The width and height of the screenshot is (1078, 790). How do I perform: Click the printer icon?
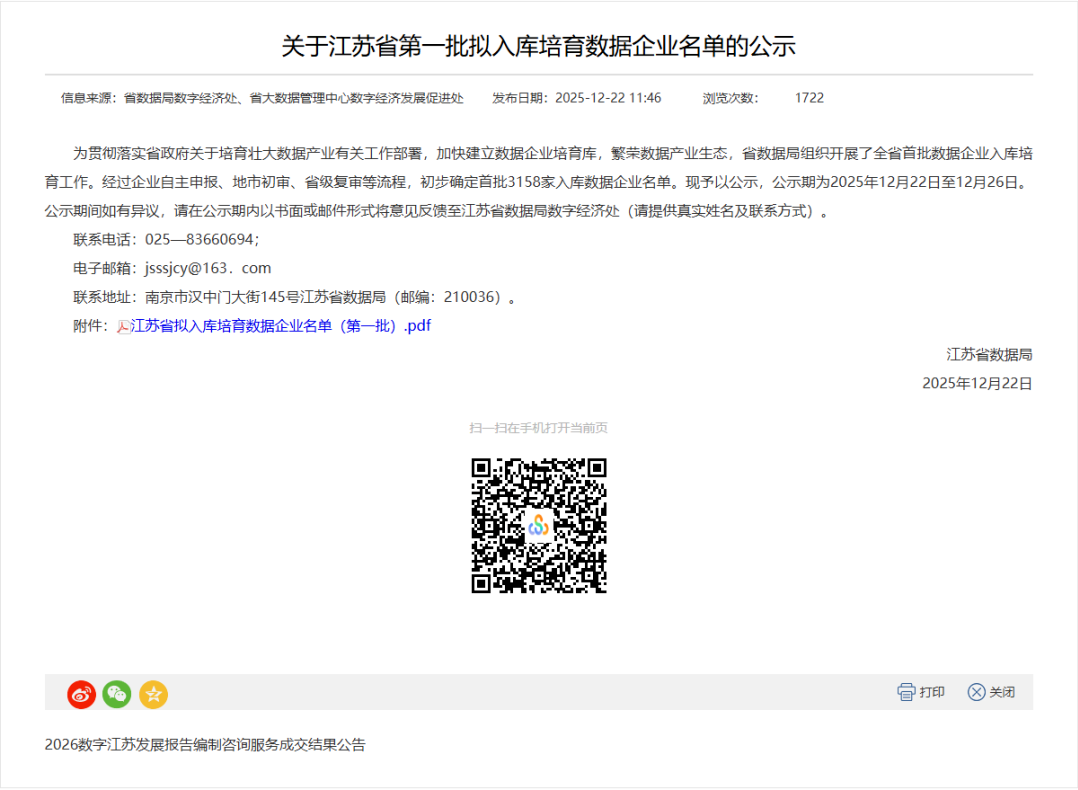point(906,692)
